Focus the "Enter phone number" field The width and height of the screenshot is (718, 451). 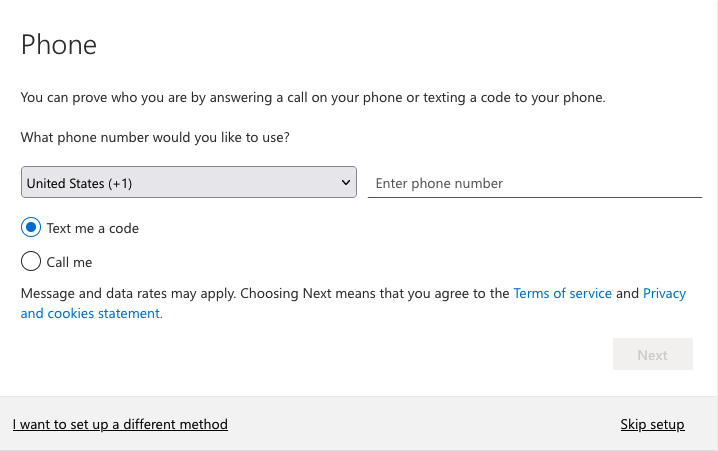pyautogui.click(x=534, y=183)
